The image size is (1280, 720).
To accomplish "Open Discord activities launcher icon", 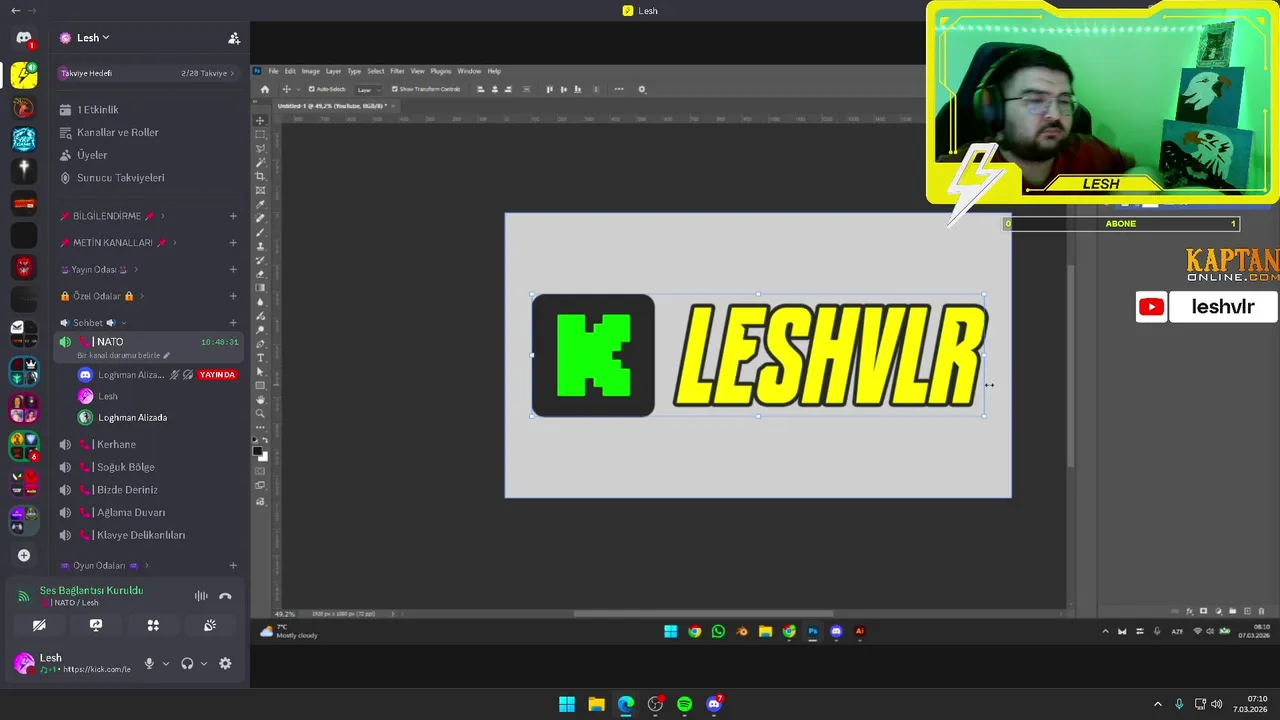I will coord(153,625).
